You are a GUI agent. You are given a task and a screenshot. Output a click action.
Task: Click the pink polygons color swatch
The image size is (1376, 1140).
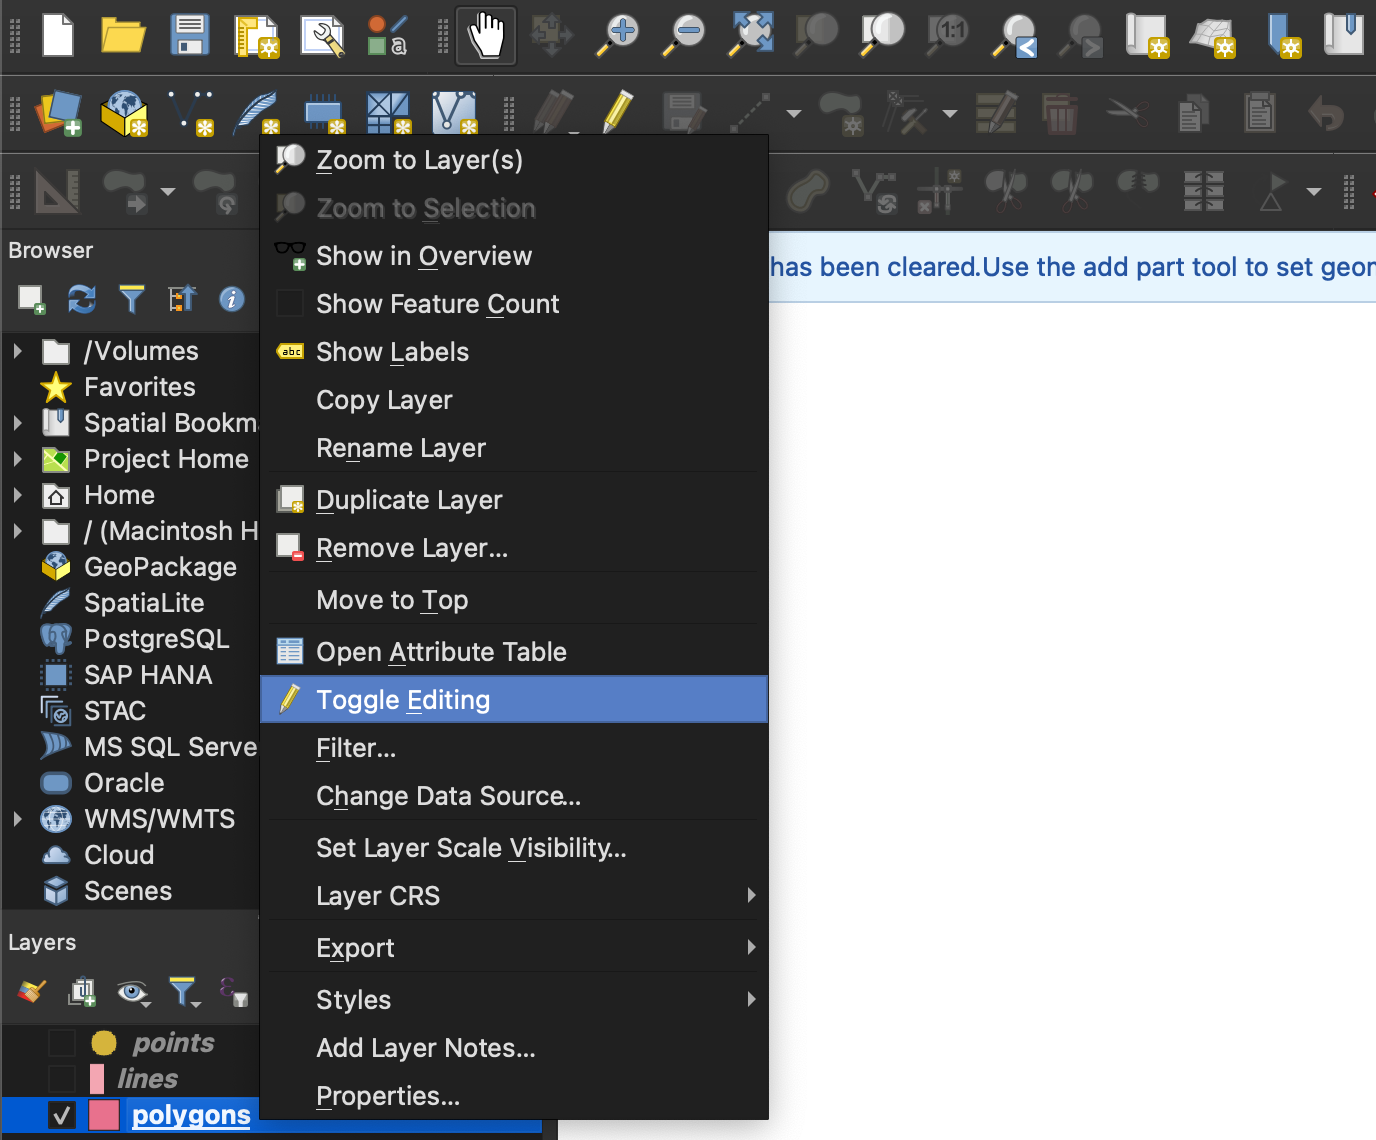coord(103,1115)
